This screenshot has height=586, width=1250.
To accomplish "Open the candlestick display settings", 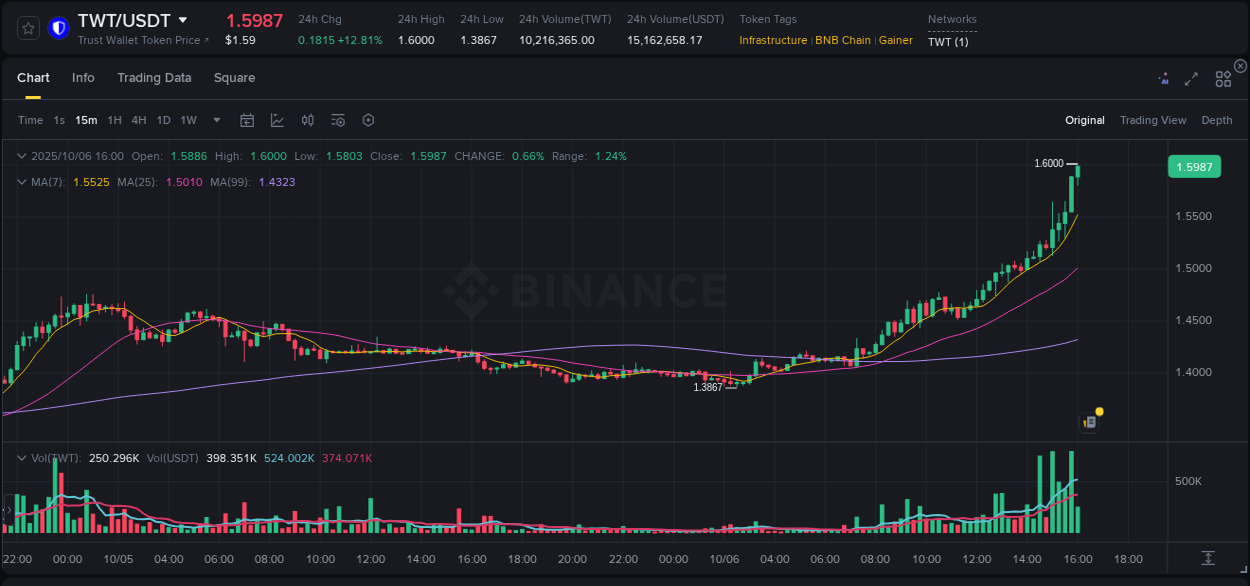I will click(307, 120).
